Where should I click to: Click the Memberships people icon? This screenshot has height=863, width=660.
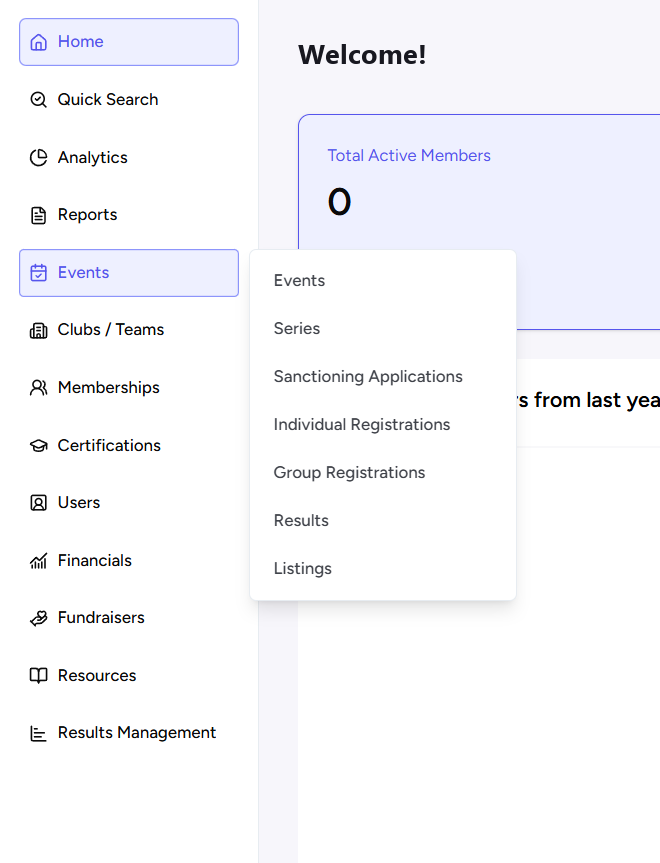pos(39,388)
